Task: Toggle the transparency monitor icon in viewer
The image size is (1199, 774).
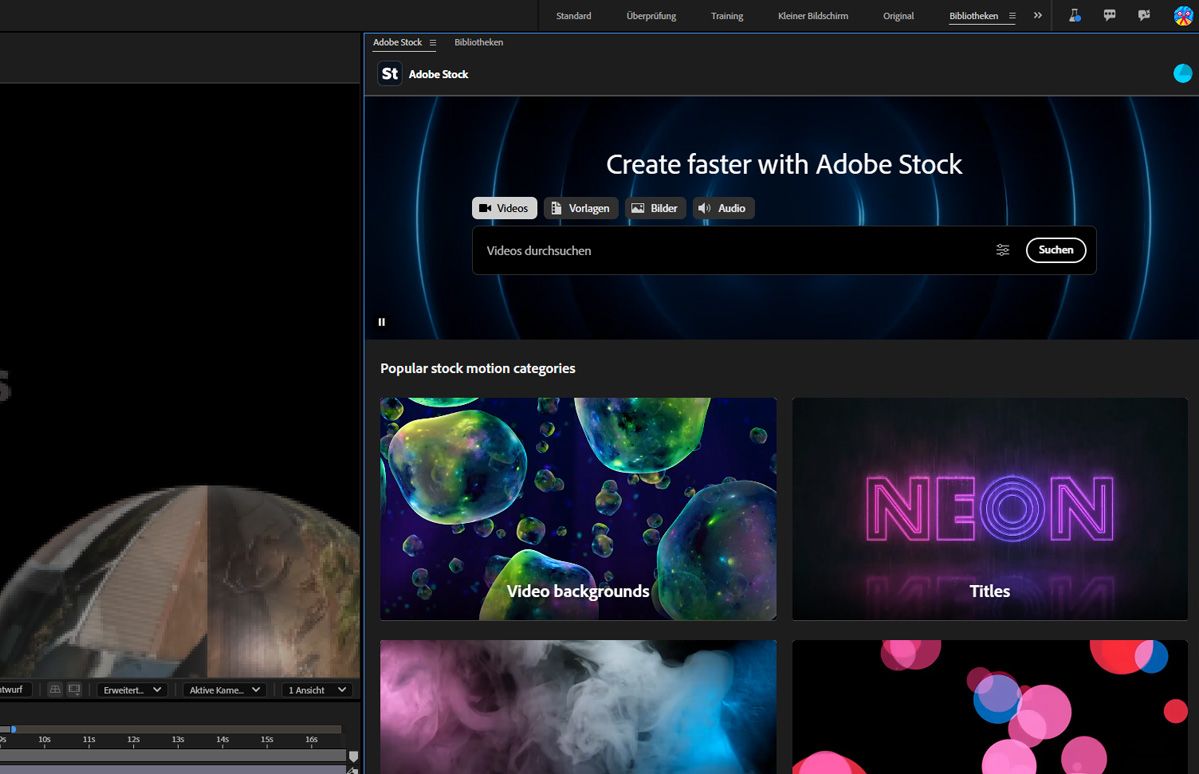Action: 74,690
